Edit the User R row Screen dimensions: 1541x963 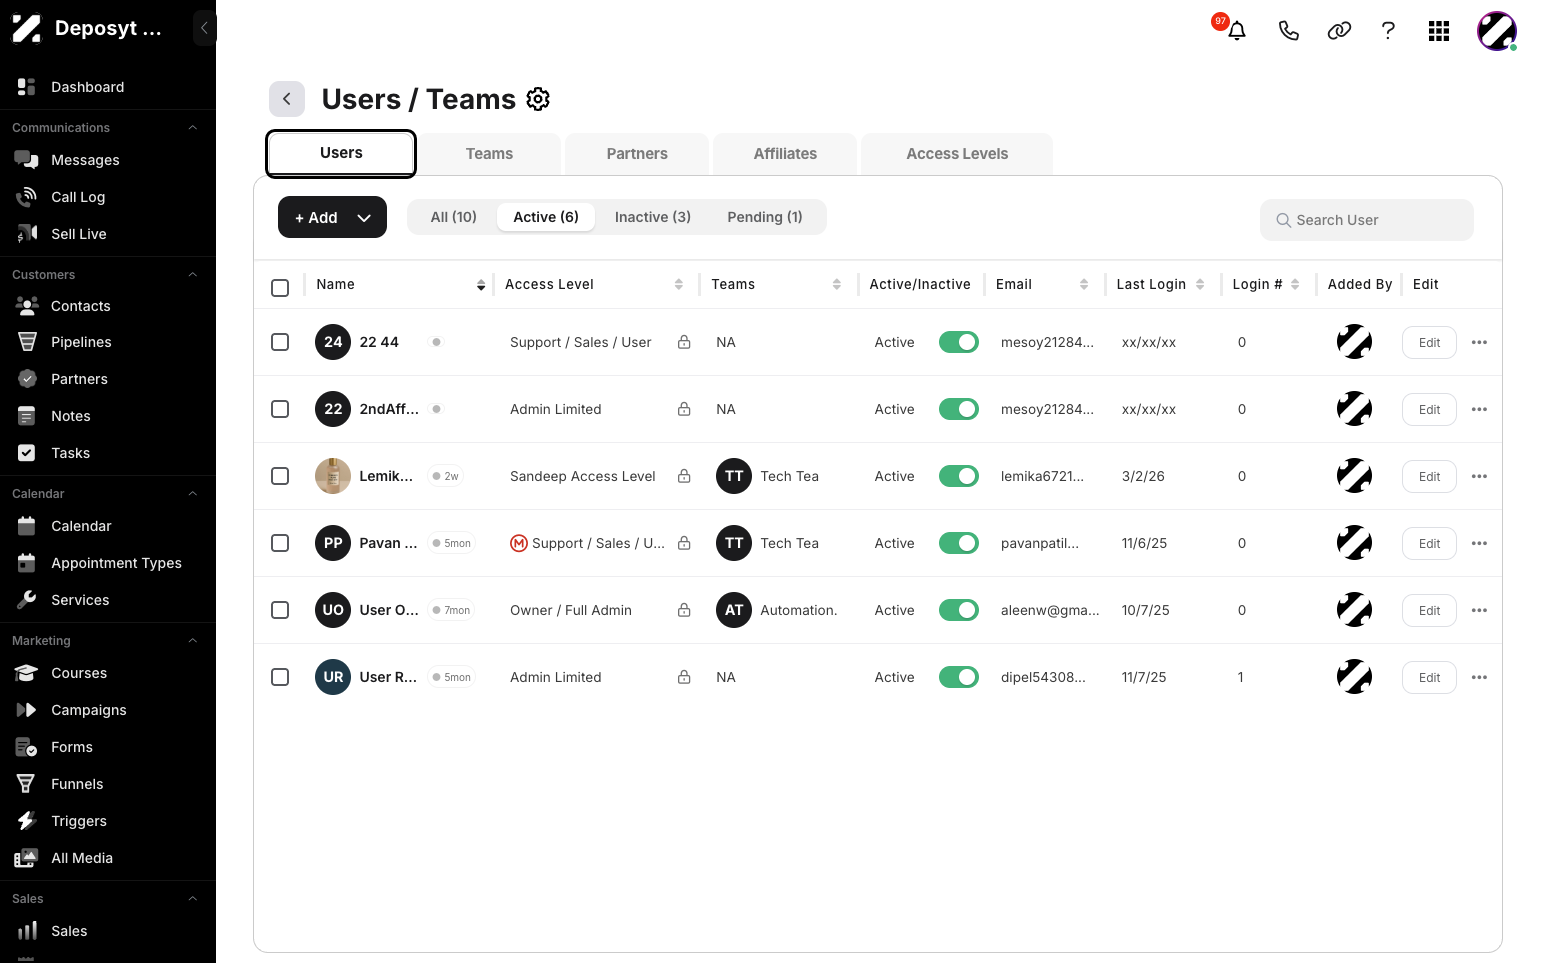1429,678
